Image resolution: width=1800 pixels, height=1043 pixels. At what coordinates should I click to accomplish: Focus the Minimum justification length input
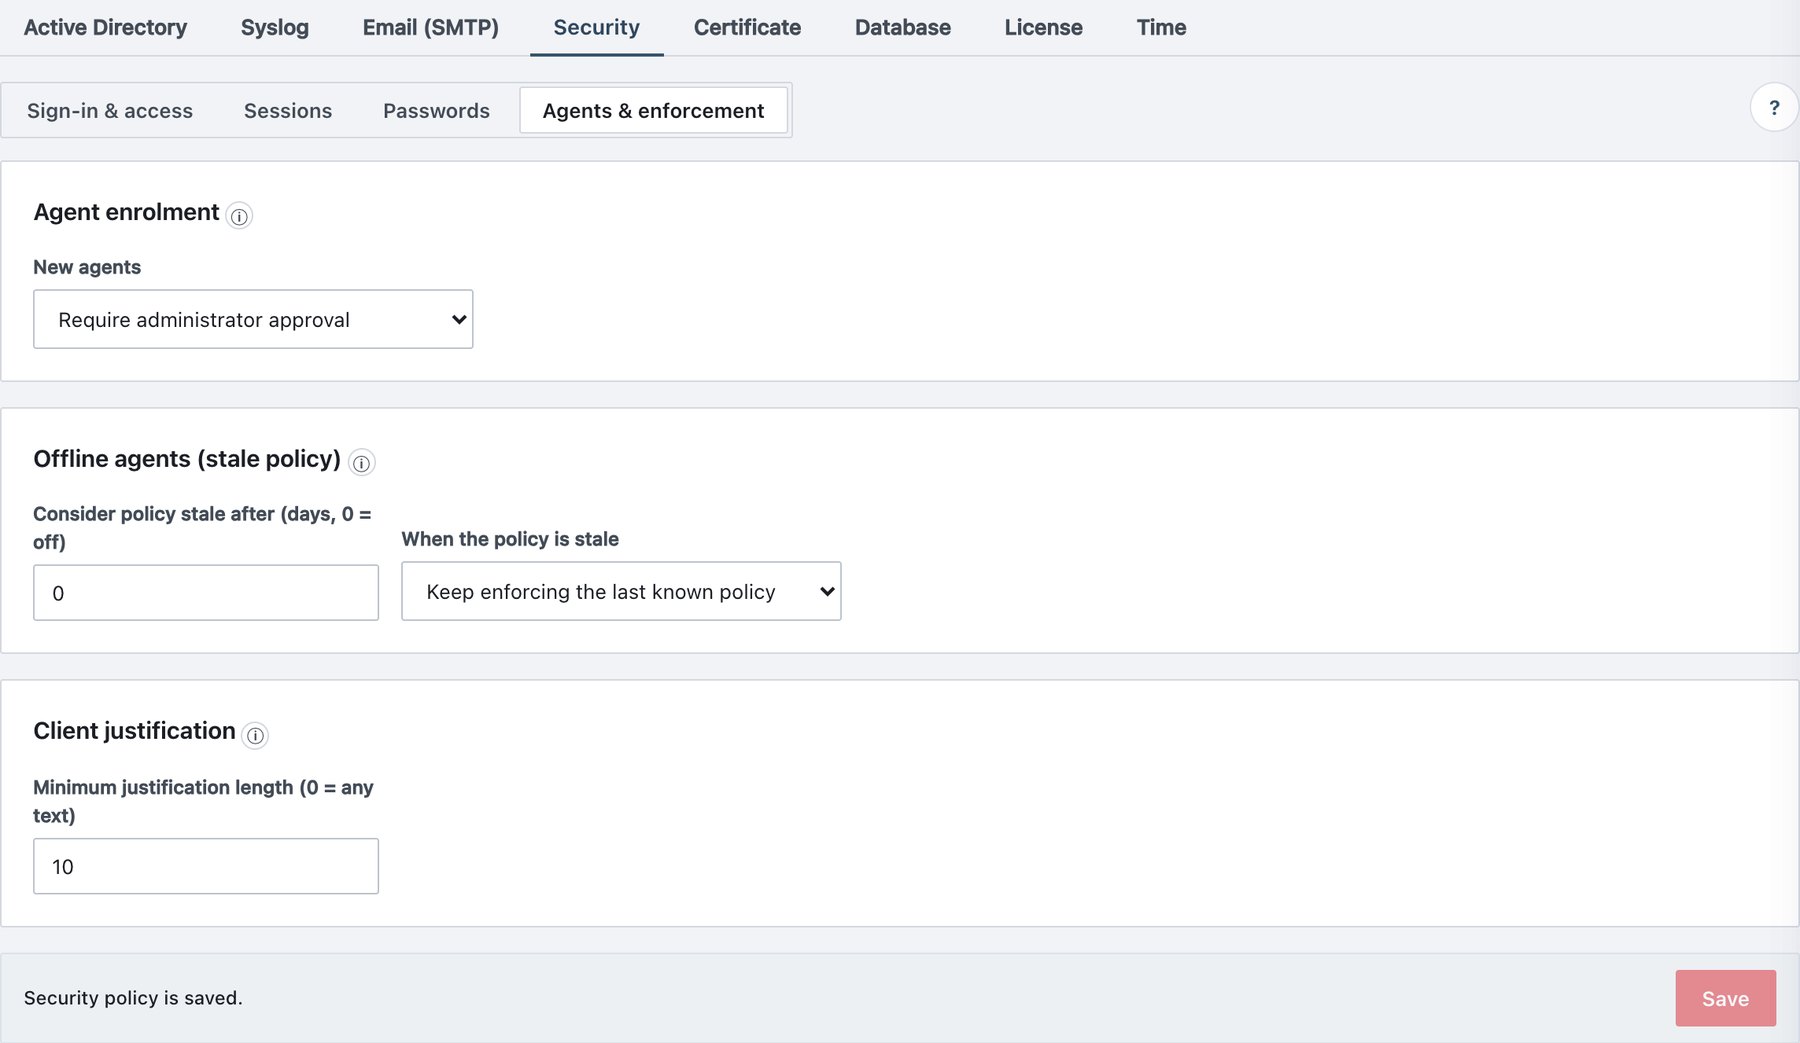coord(206,866)
